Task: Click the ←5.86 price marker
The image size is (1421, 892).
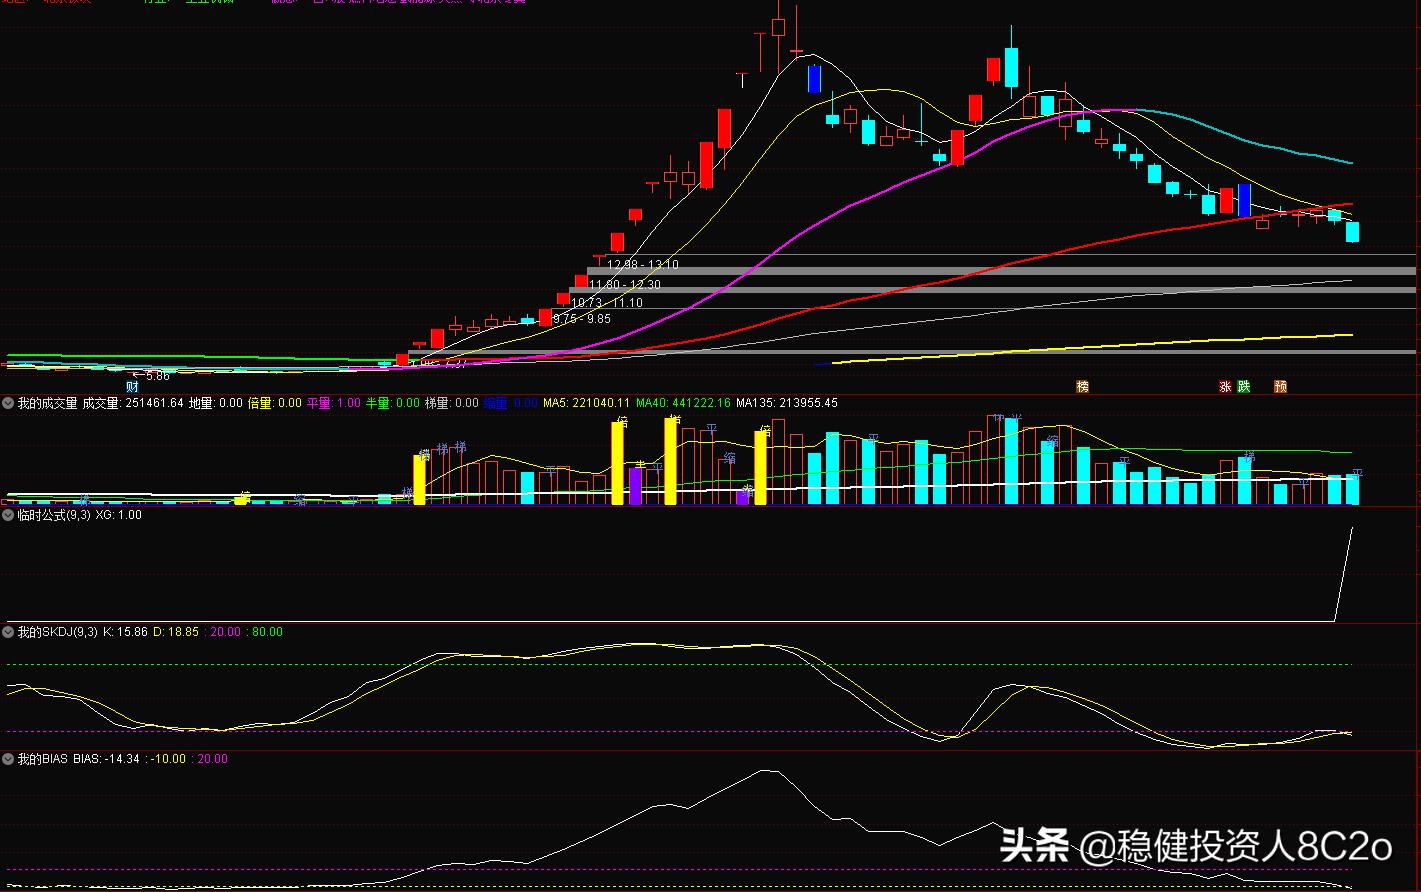Action: pyautogui.click(x=150, y=375)
